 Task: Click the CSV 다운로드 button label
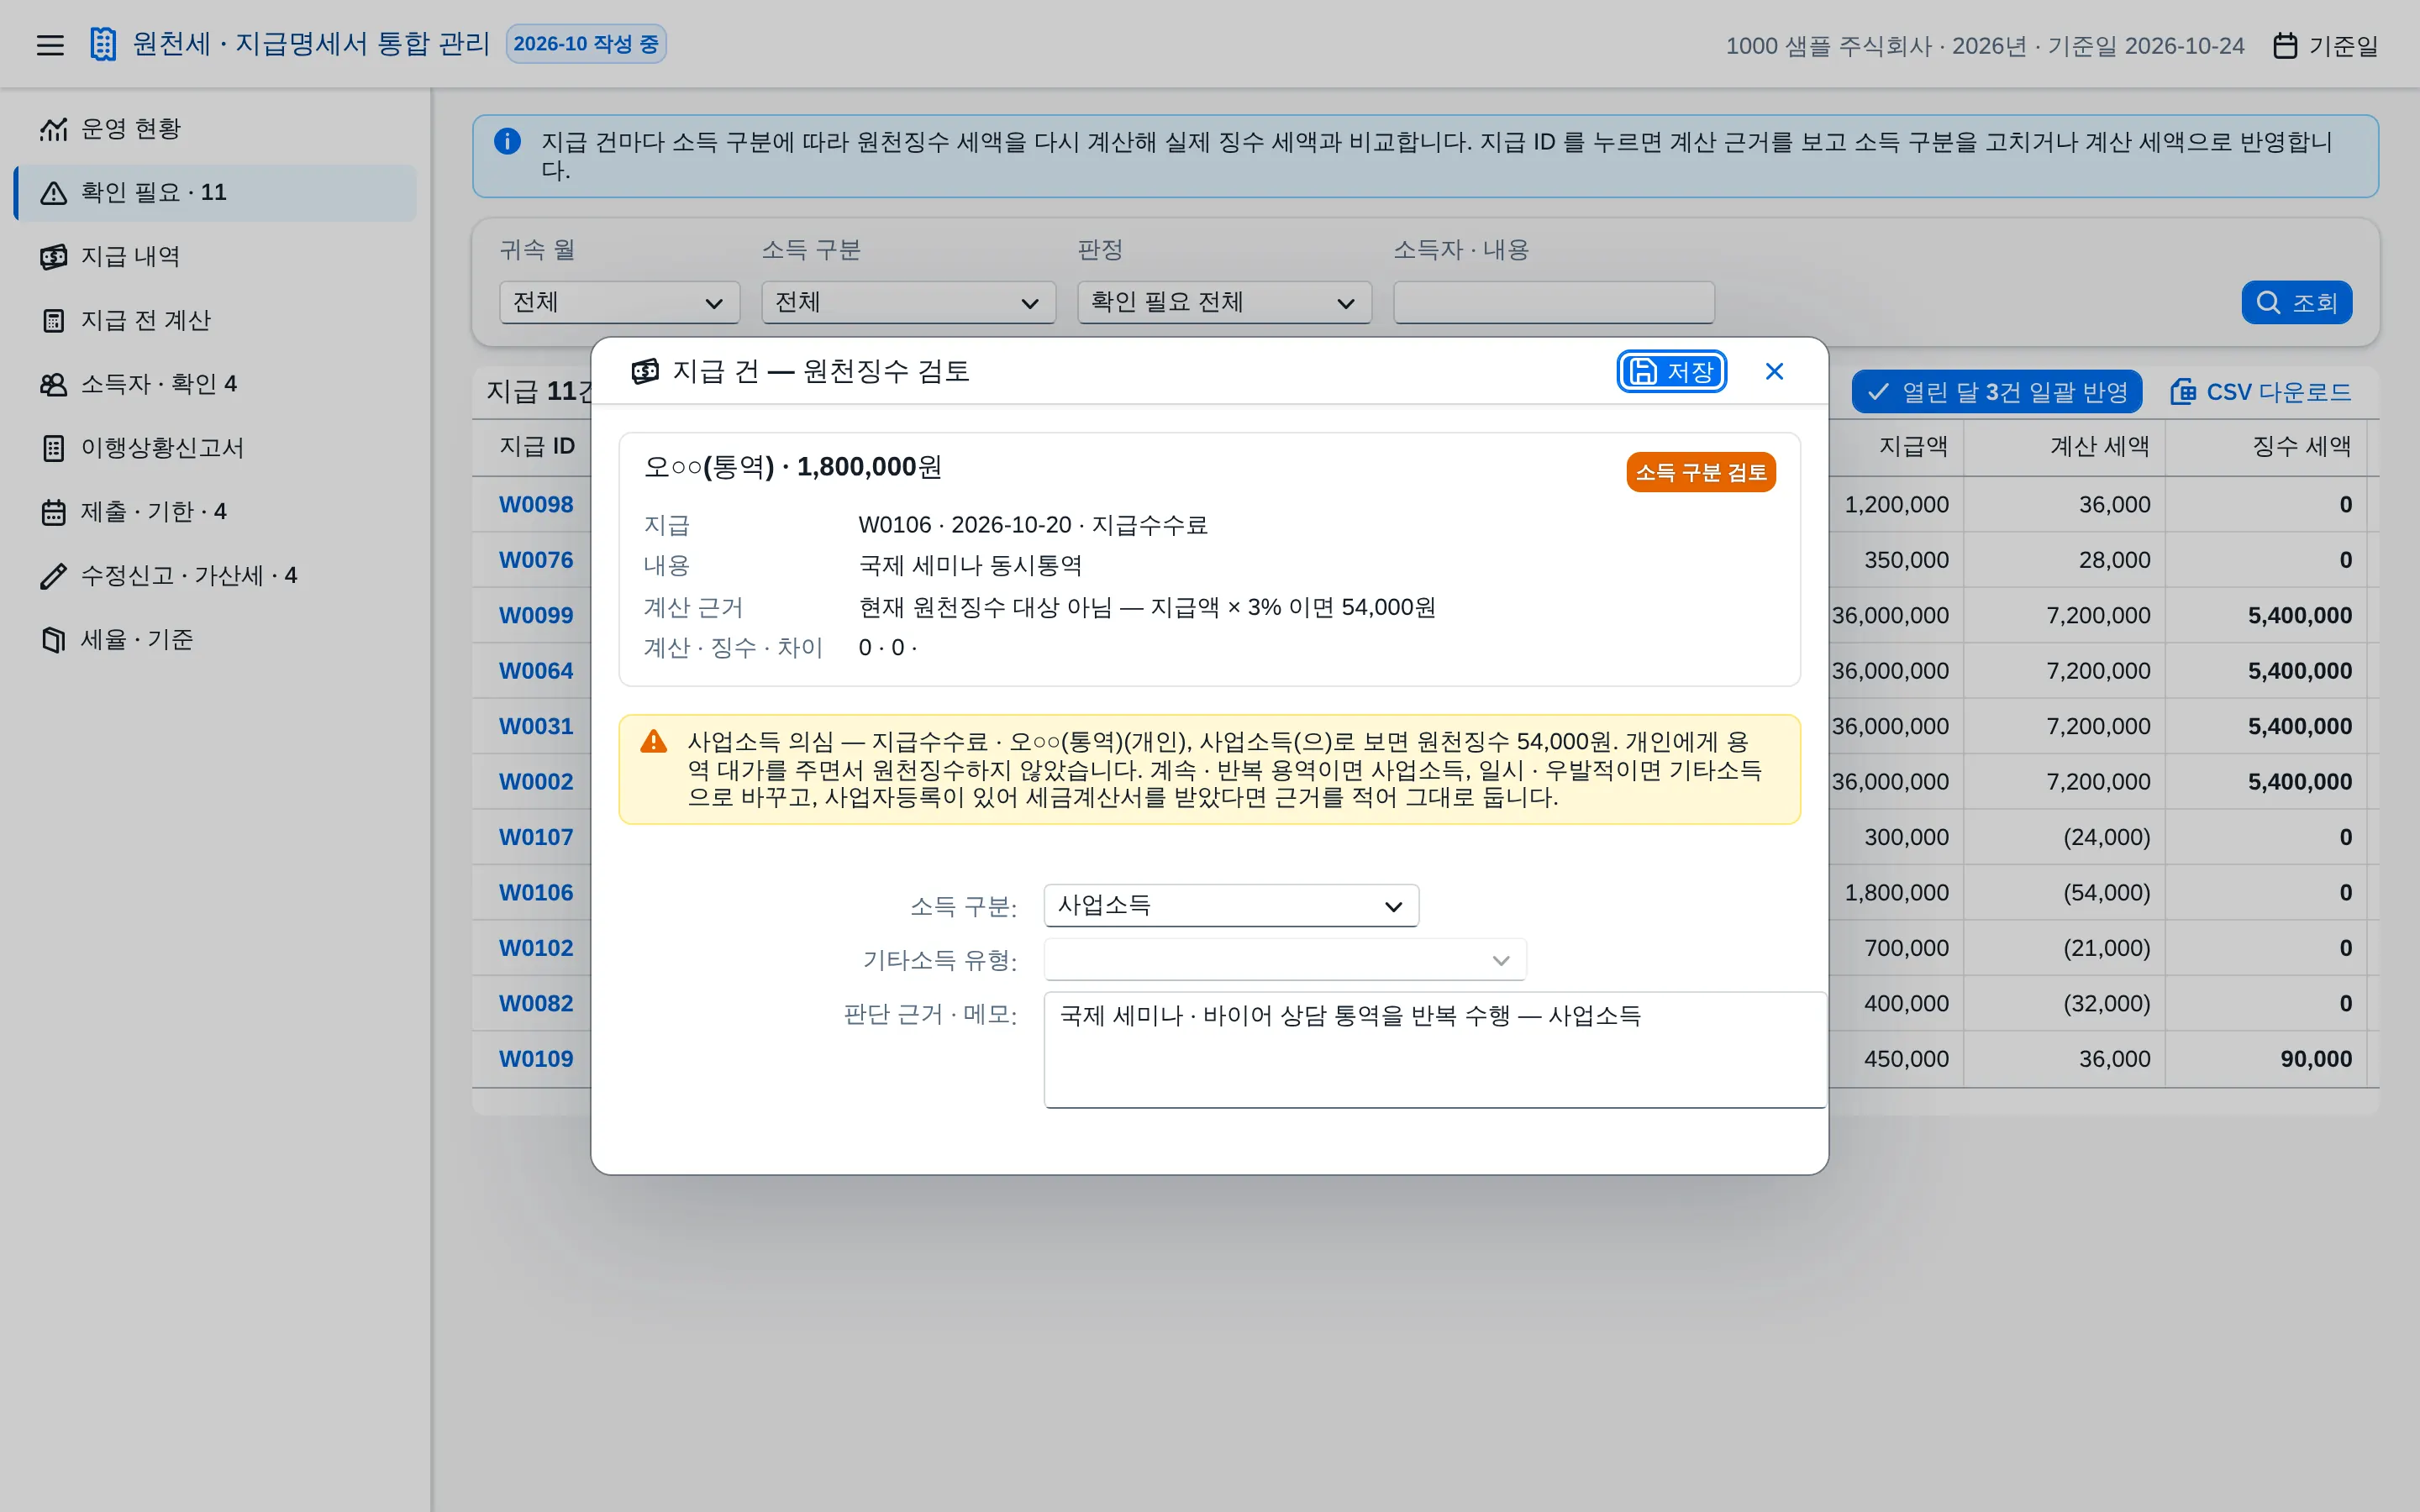[x=2279, y=392]
